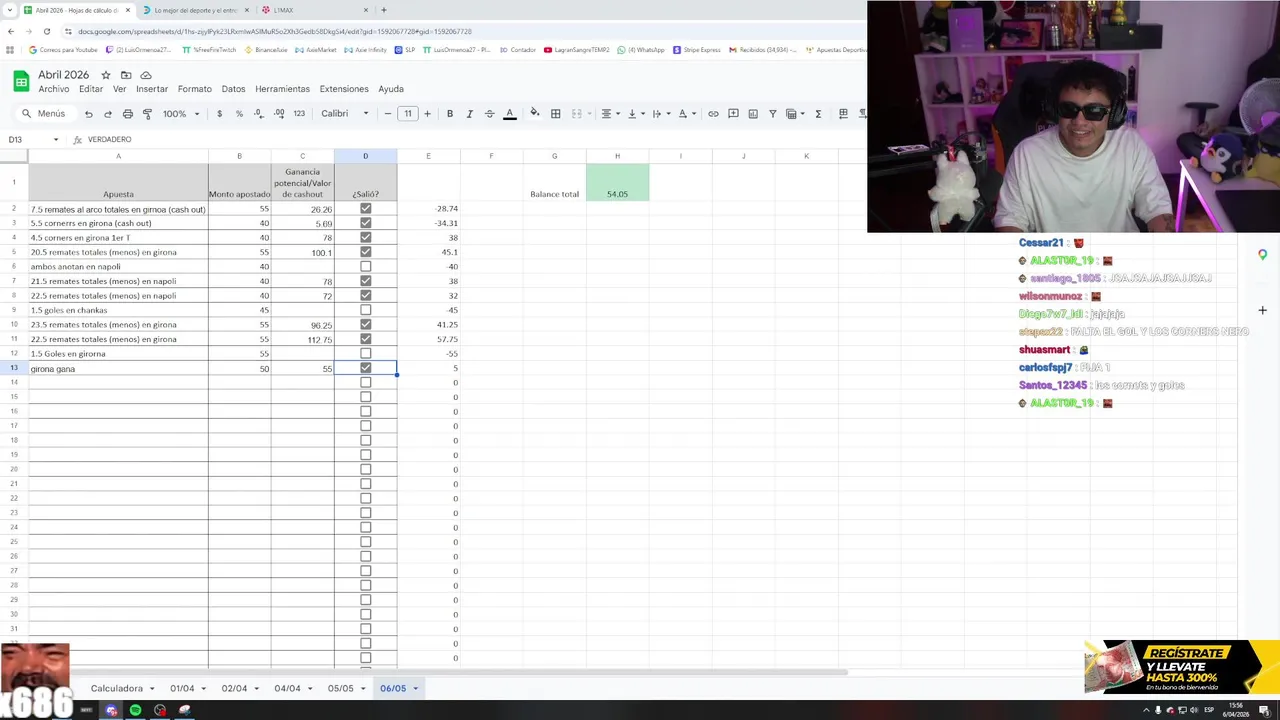This screenshot has width=1280, height=720.
Task: Open the Archivo menu
Action: point(54,89)
